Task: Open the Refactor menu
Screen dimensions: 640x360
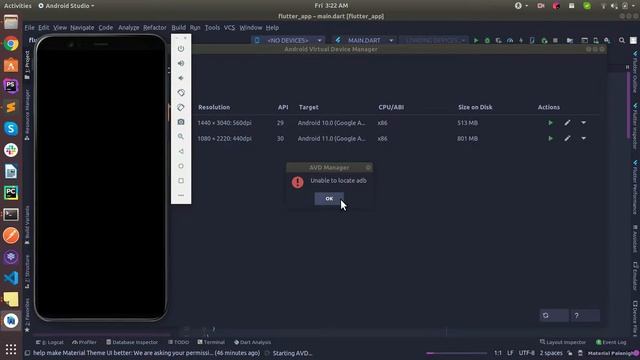Action: pos(155,28)
